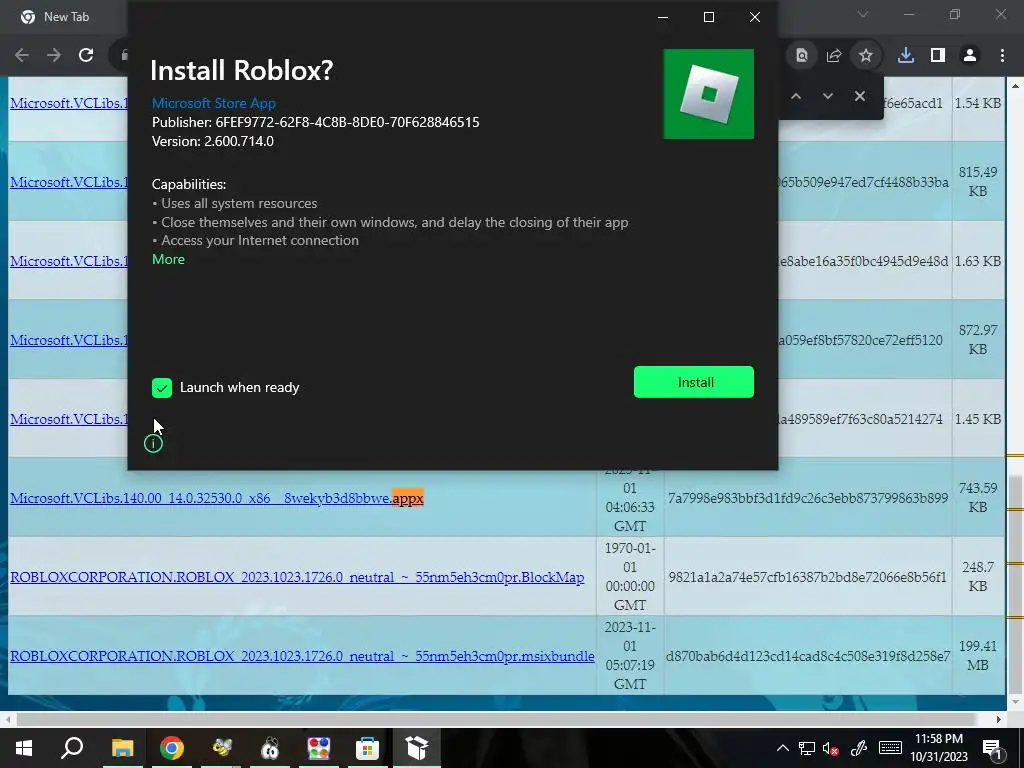Go to previous find result
This screenshot has height=768, width=1024.
pos(796,96)
